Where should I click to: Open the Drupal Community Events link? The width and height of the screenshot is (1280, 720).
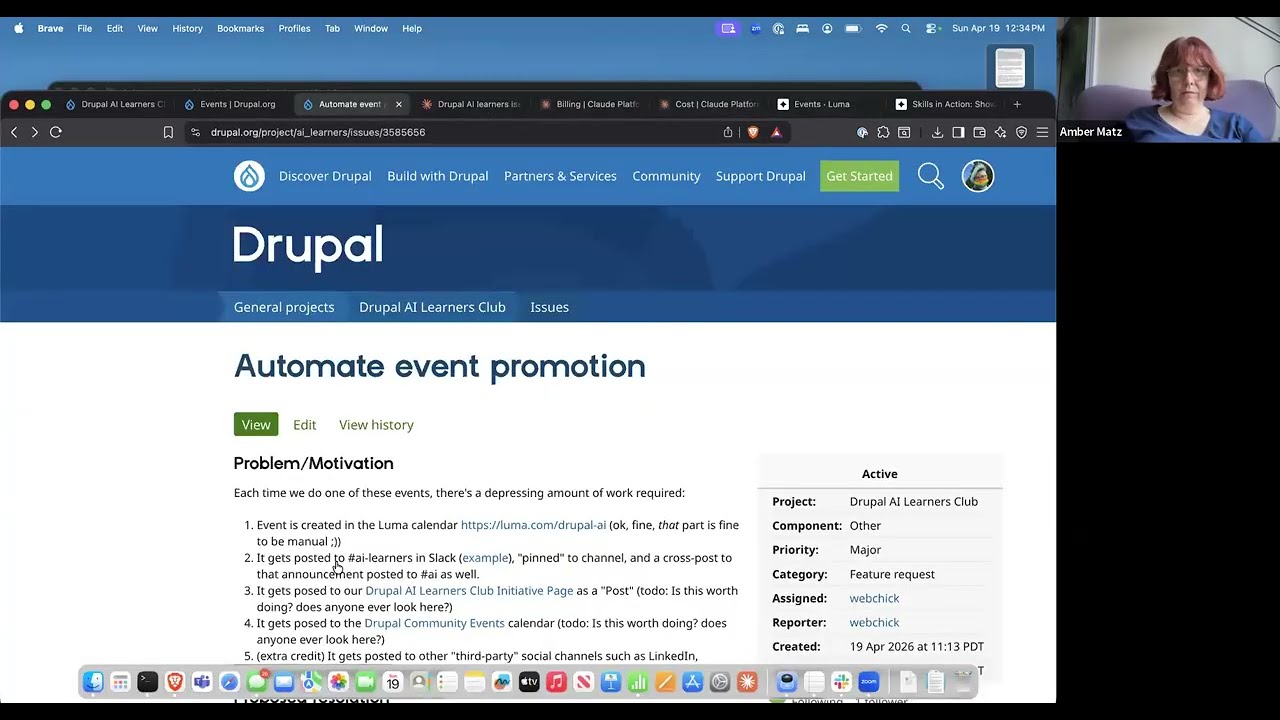(x=434, y=623)
